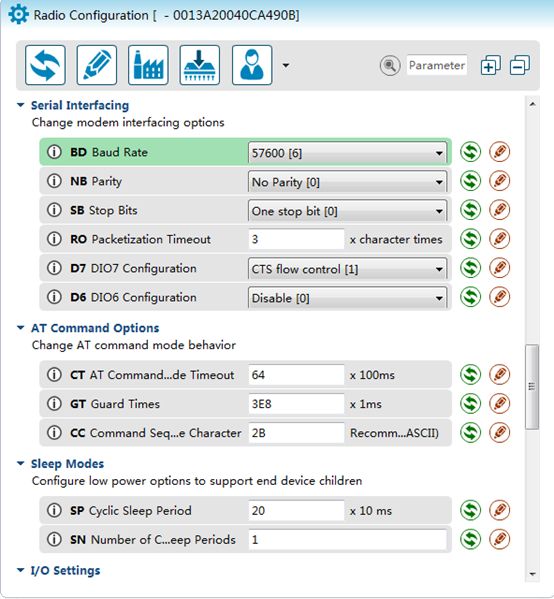
Task: Collapse the Serial Interfacing section
Action: (x=21, y=105)
